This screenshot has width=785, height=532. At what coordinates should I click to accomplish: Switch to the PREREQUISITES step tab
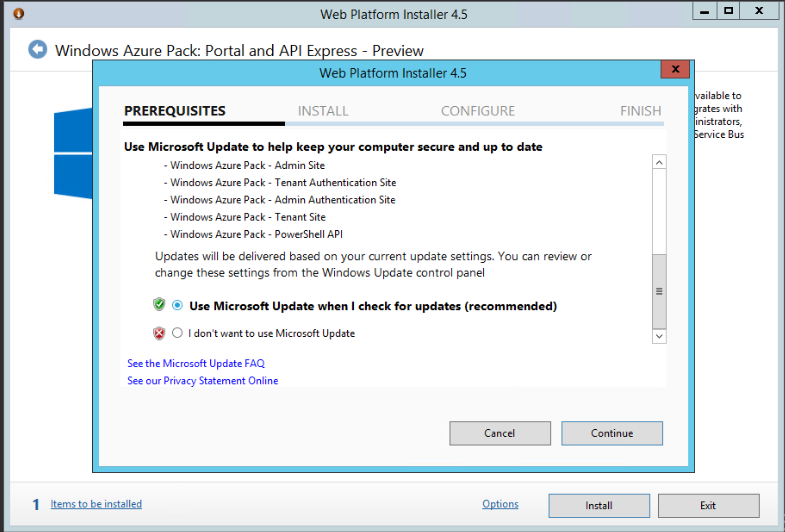[175, 111]
